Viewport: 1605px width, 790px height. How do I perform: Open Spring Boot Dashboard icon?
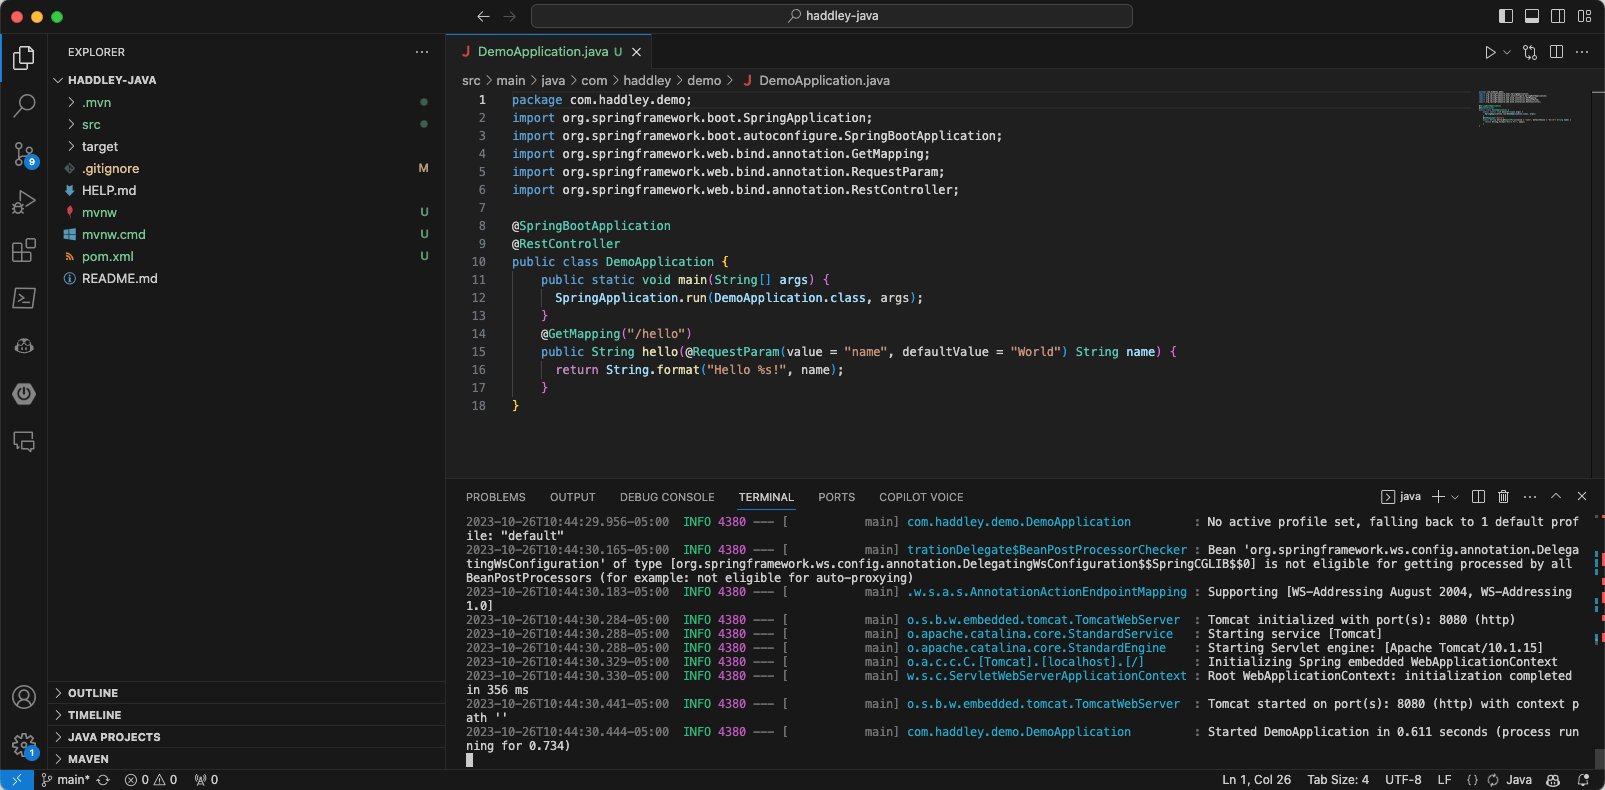(24, 394)
